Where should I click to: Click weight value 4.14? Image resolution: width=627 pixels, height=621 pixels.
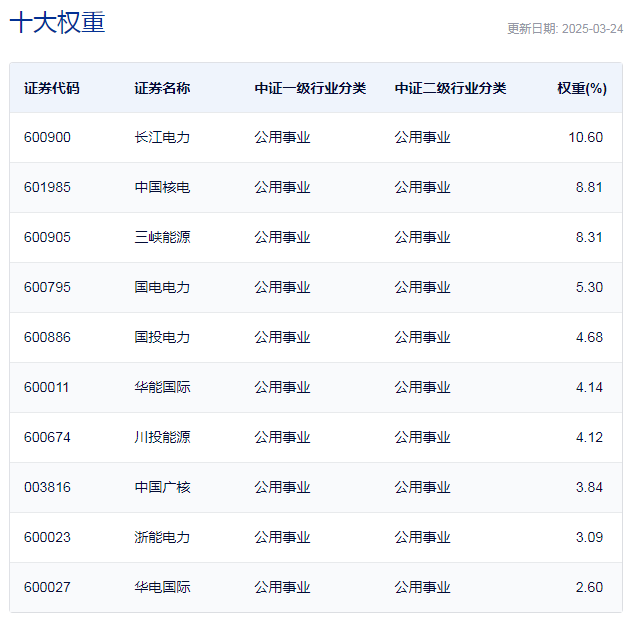pos(589,387)
